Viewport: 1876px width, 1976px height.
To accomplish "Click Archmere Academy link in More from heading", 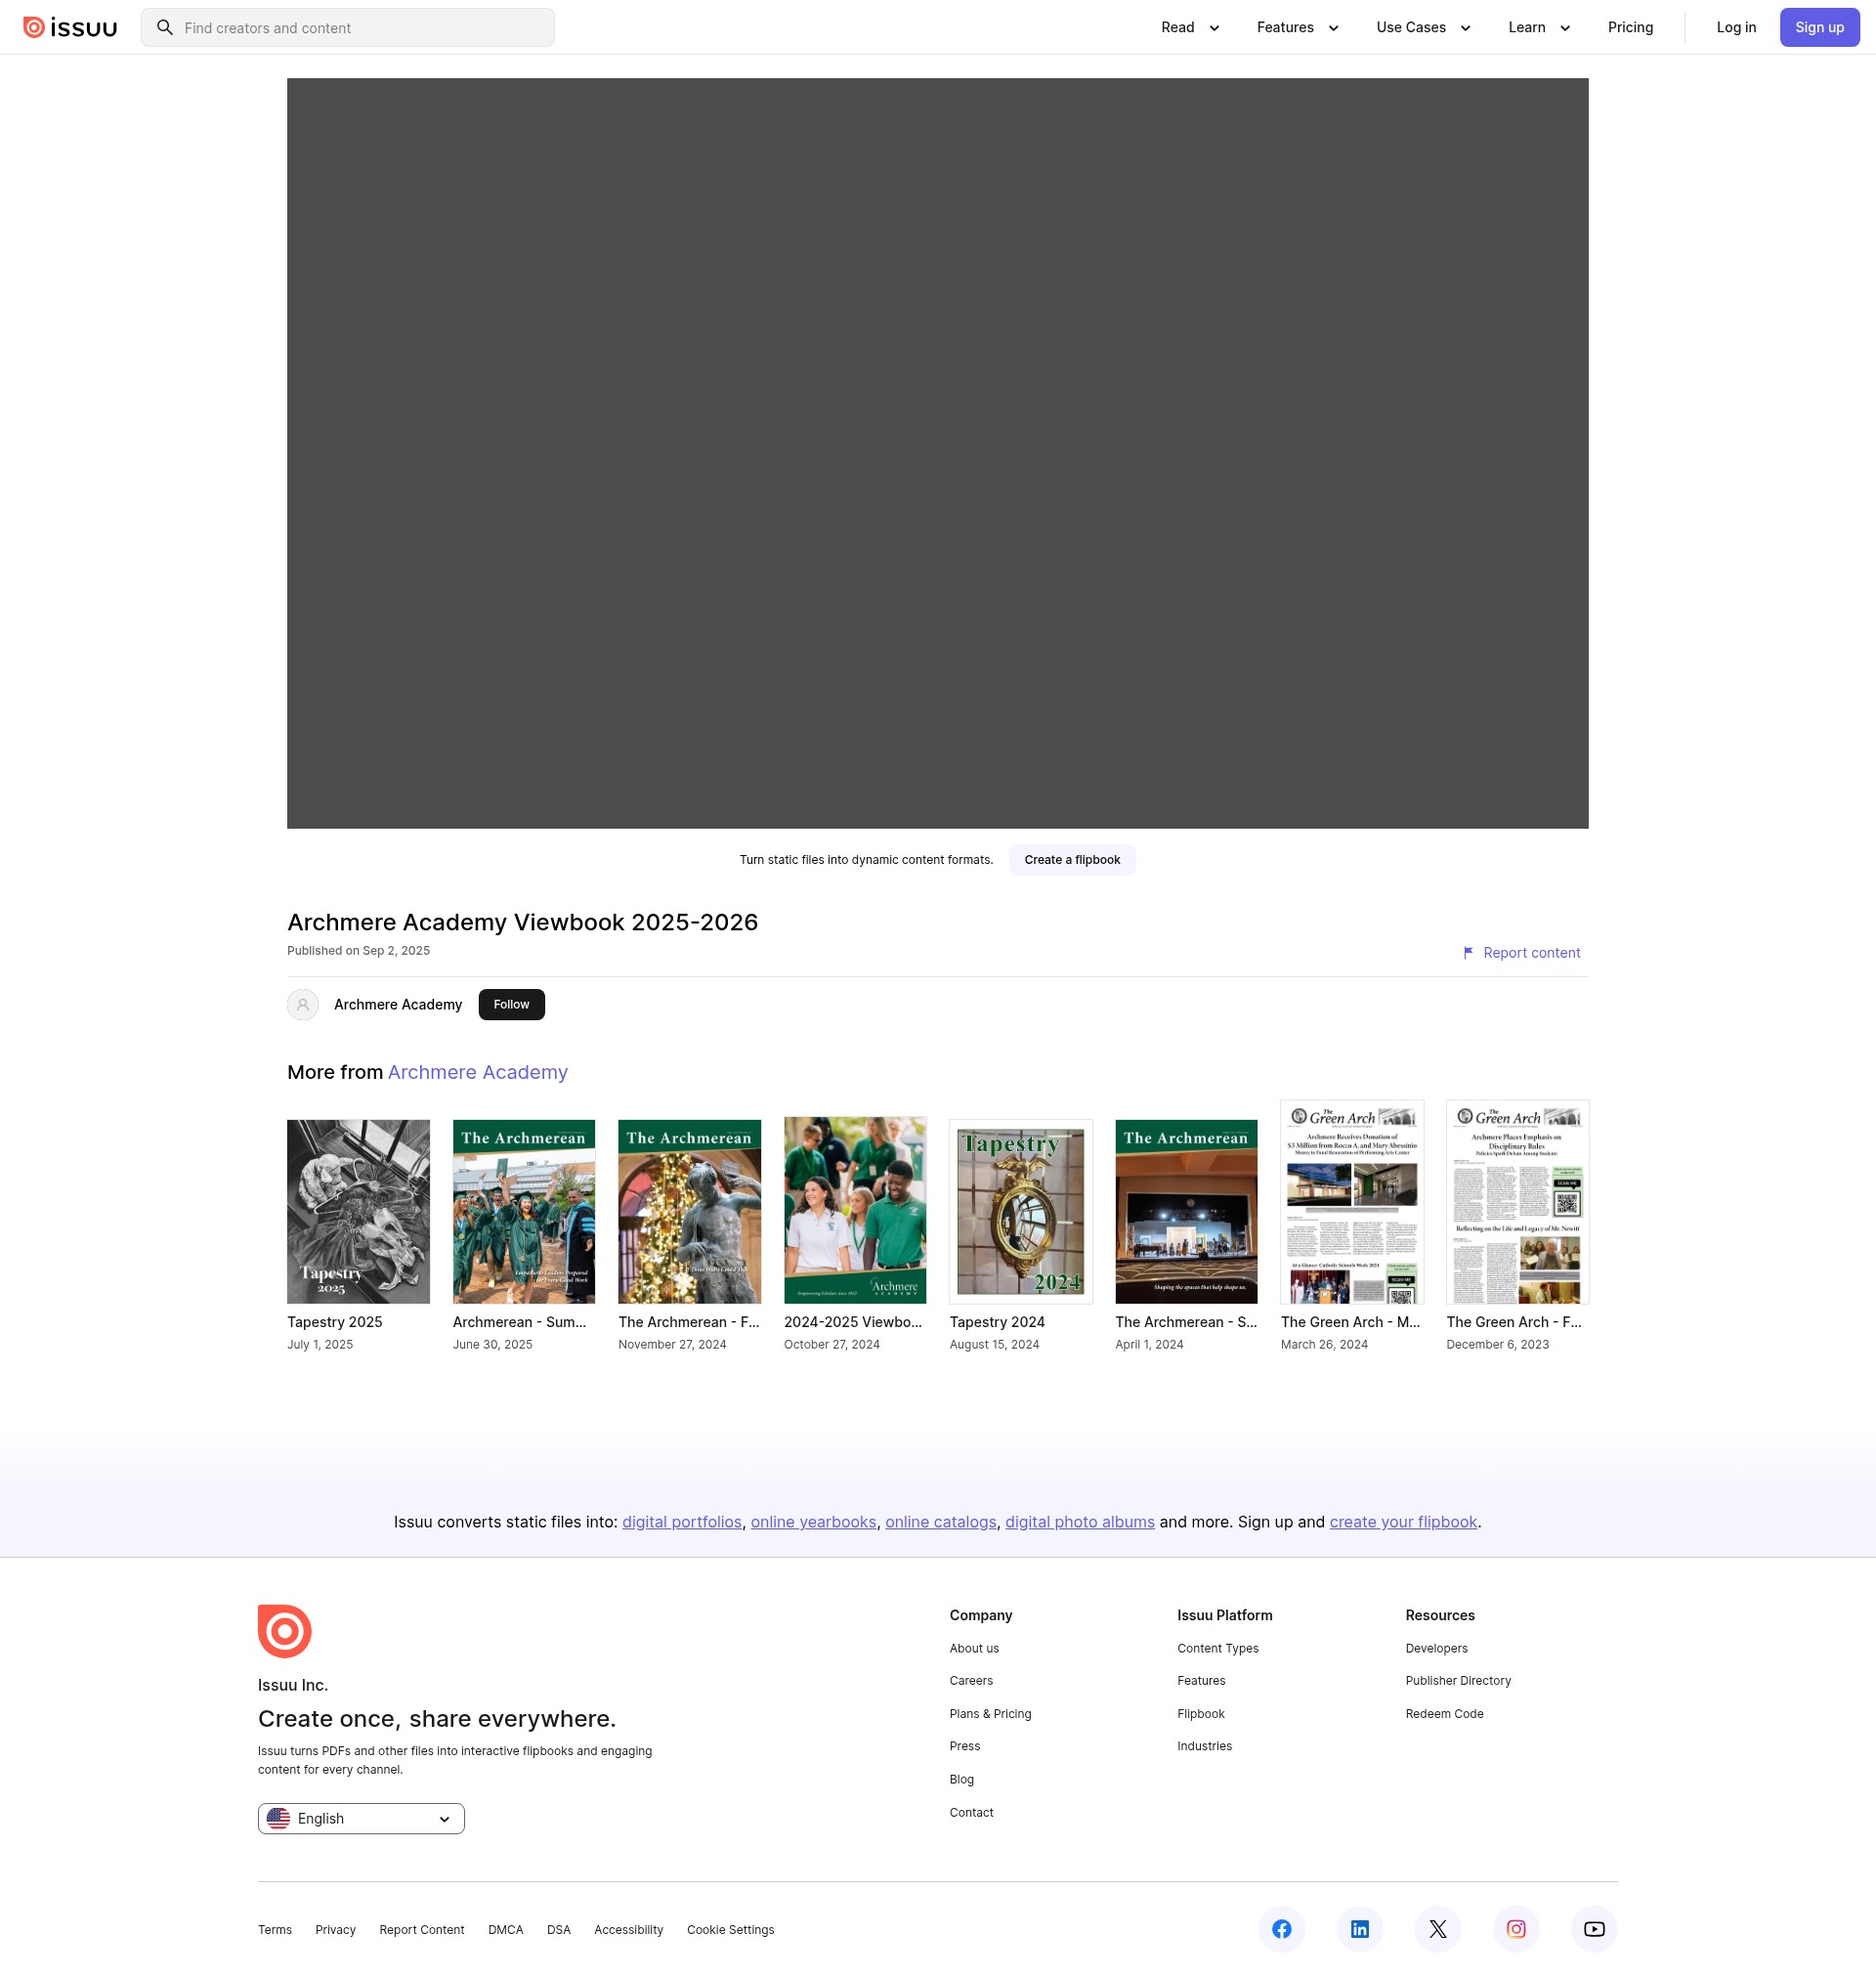I will point(478,1072).
